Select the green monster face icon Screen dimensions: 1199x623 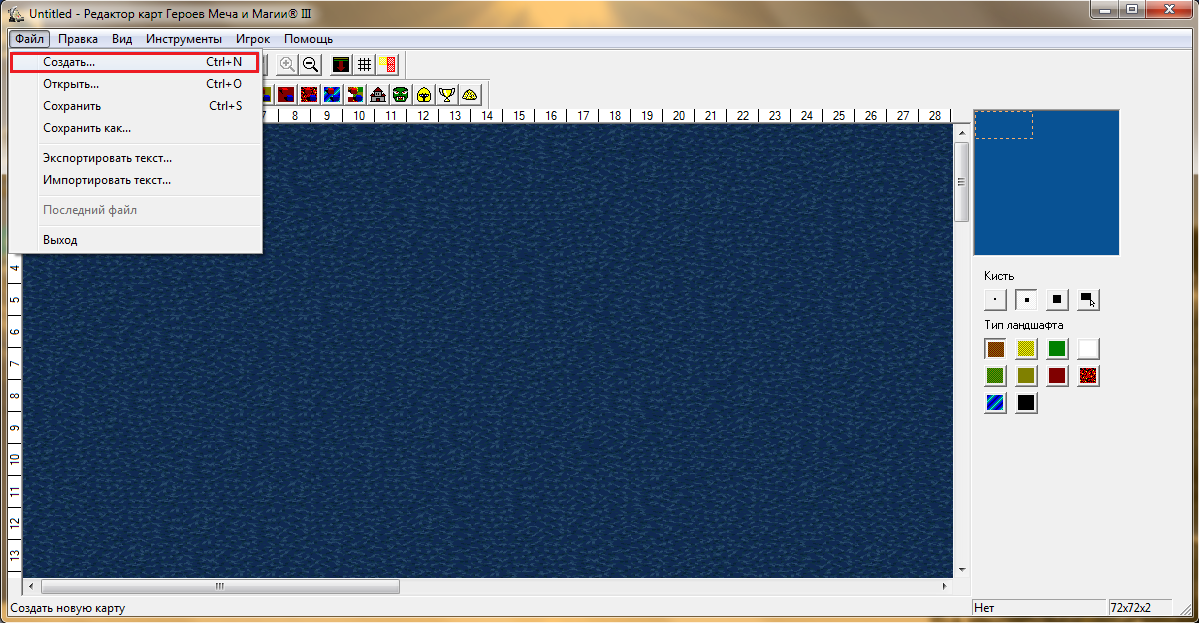pyautogui.click(x=401, y=95)
